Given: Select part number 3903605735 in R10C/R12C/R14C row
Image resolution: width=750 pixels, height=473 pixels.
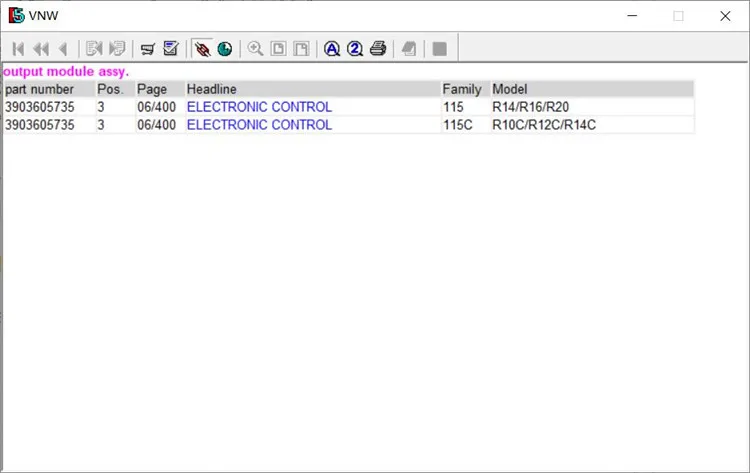Looking at the screenshot, I should coord(40,125).
